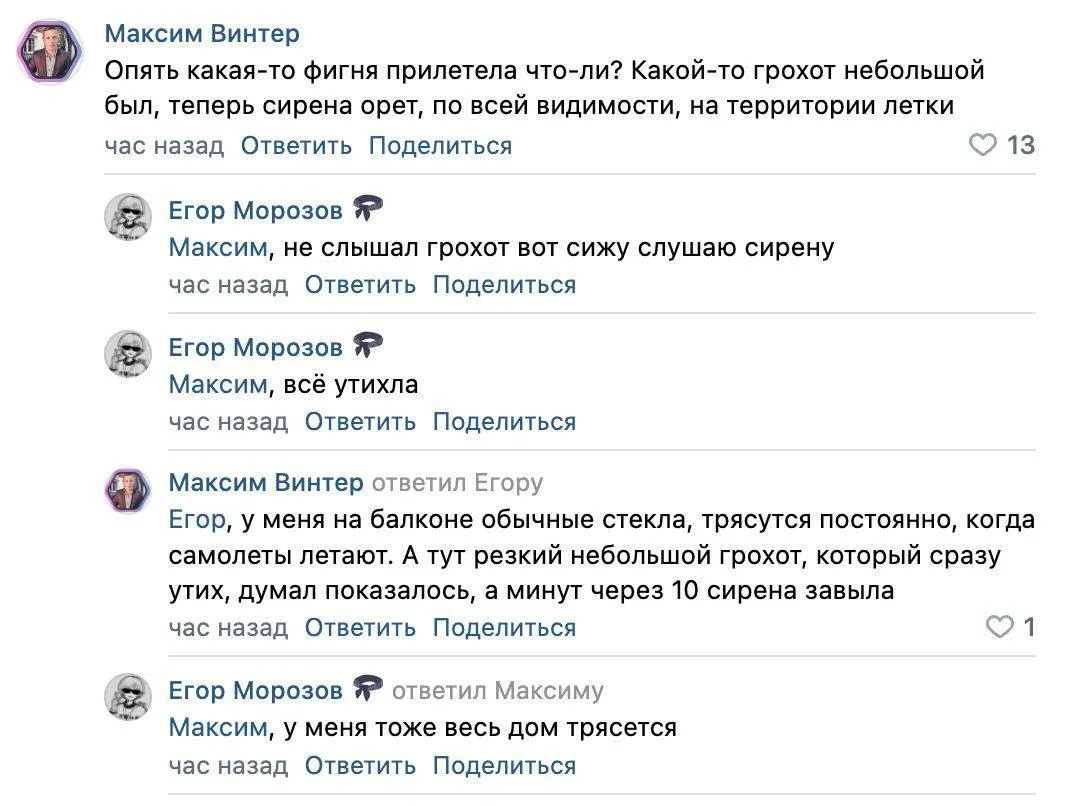The height and width of the screenshot is (806, 1068).
Task: Share Максим's long reply via Поделиться
Action: (x=503, y=627)
